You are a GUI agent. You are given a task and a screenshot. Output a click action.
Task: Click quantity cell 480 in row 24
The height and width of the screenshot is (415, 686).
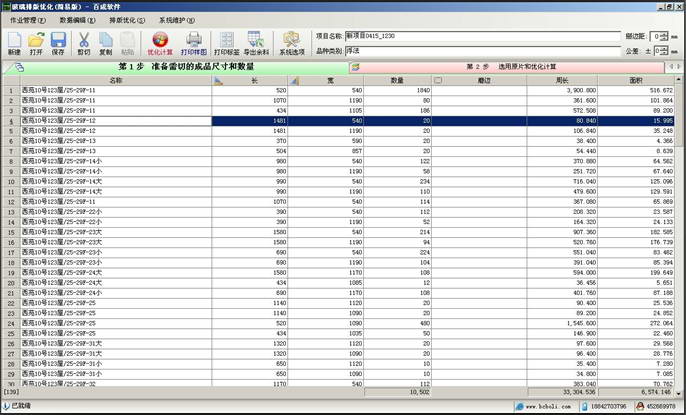pyautogui.click(x=397, y=323)
